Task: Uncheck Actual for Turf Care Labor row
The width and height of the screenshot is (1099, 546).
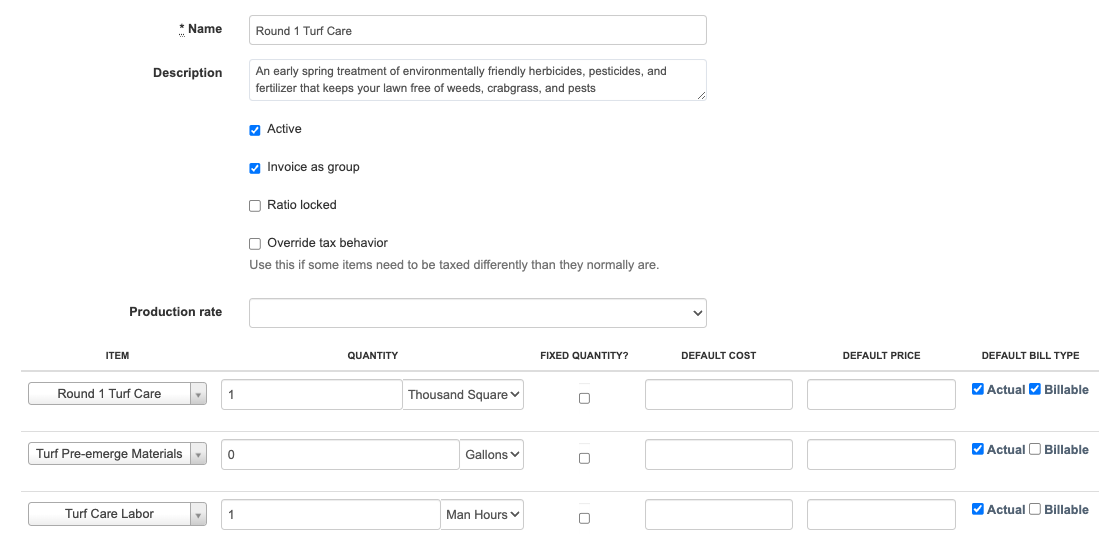Action: (x=978, y=509)
